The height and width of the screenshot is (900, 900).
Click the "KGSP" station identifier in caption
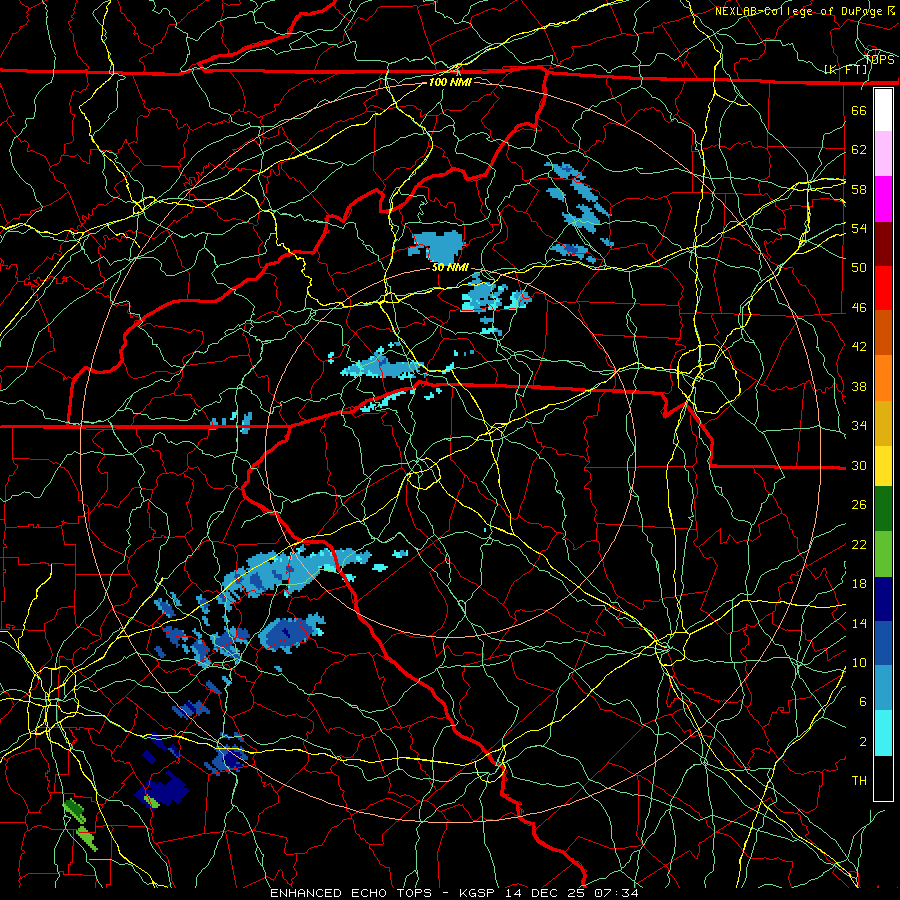(x=479, y=893)
